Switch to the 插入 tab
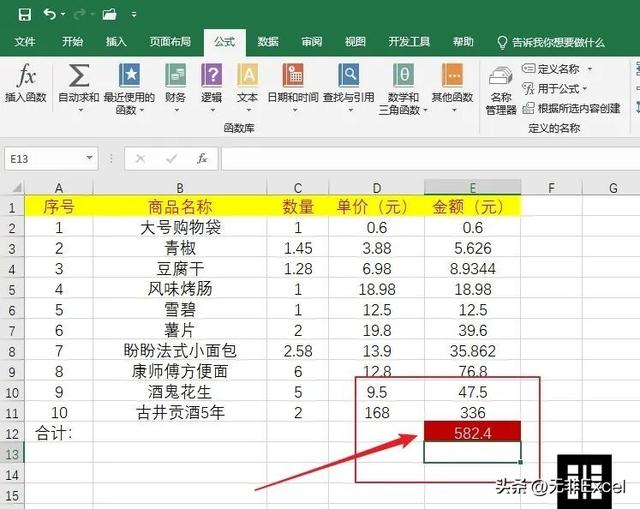This screenshot has height=509, width=640. [x=116, y=42]
